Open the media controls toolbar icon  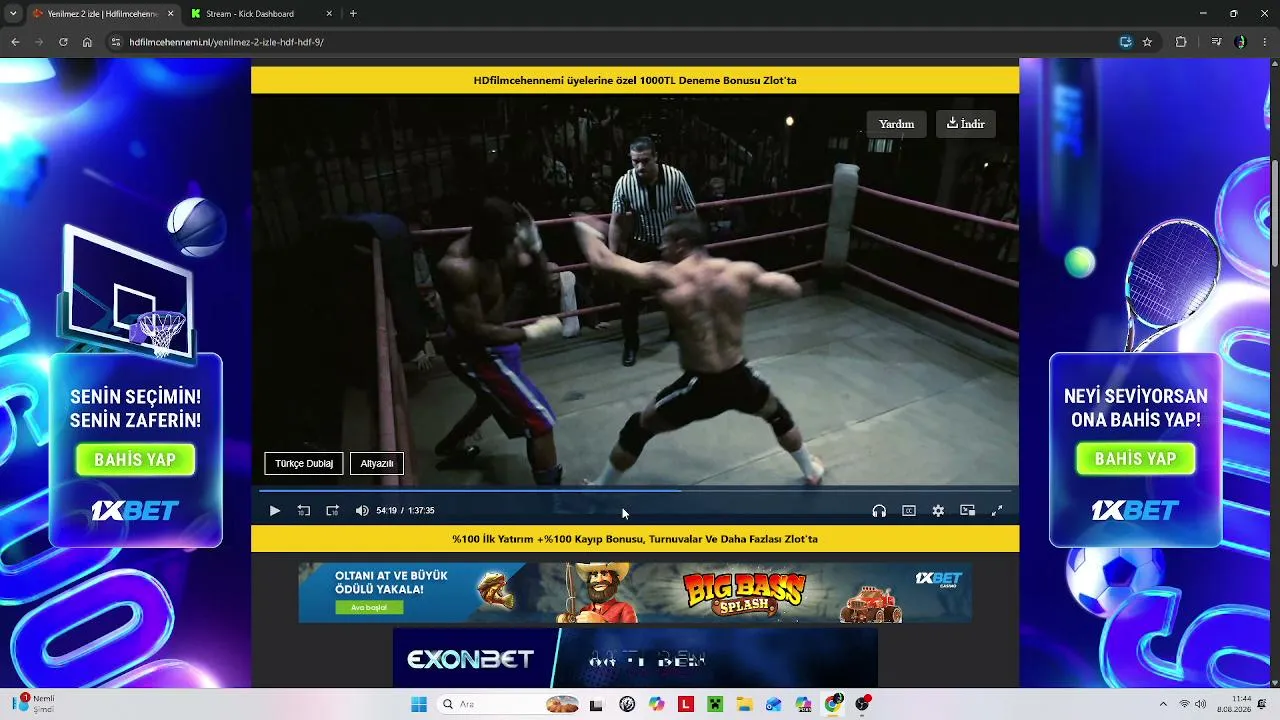(x=1216, y=42)
